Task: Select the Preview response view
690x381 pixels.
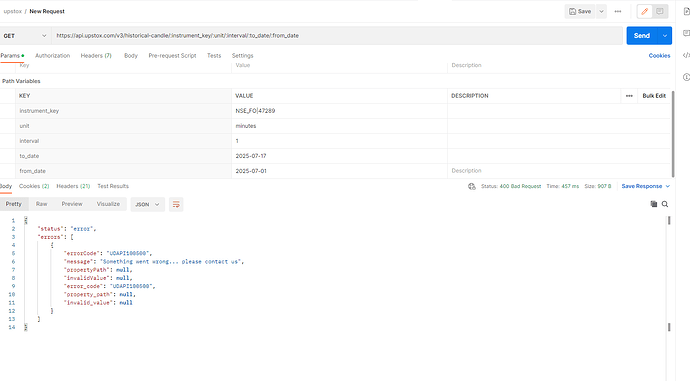Action: click(72, 204)
